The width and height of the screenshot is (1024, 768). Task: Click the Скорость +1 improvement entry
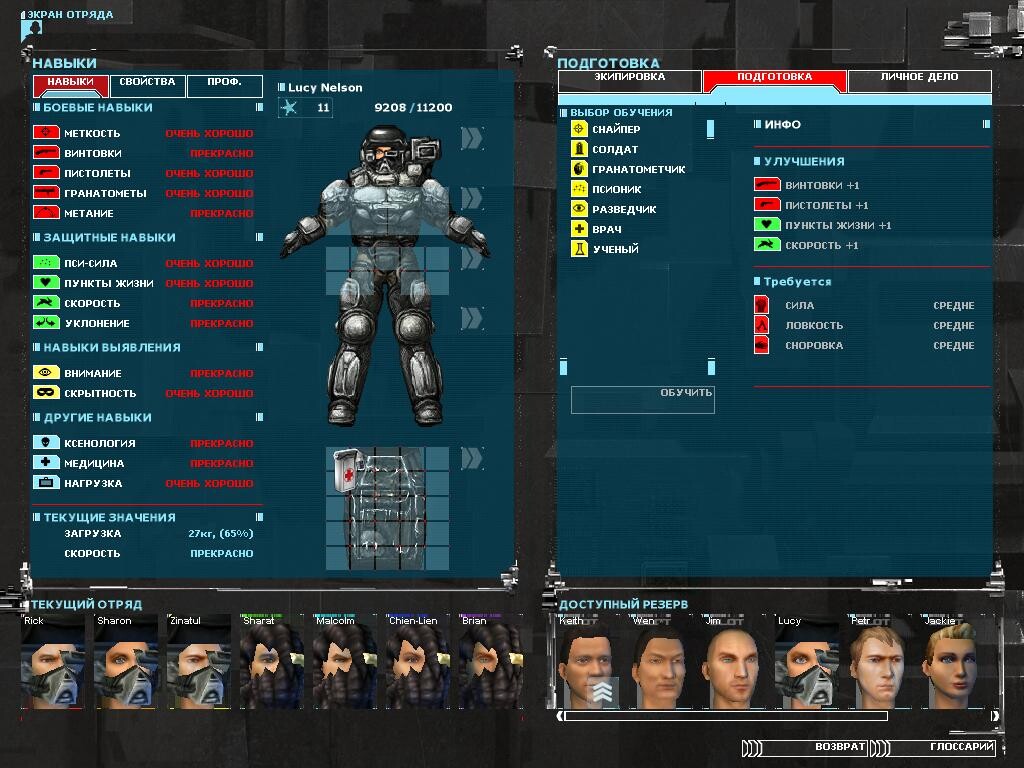807,245
